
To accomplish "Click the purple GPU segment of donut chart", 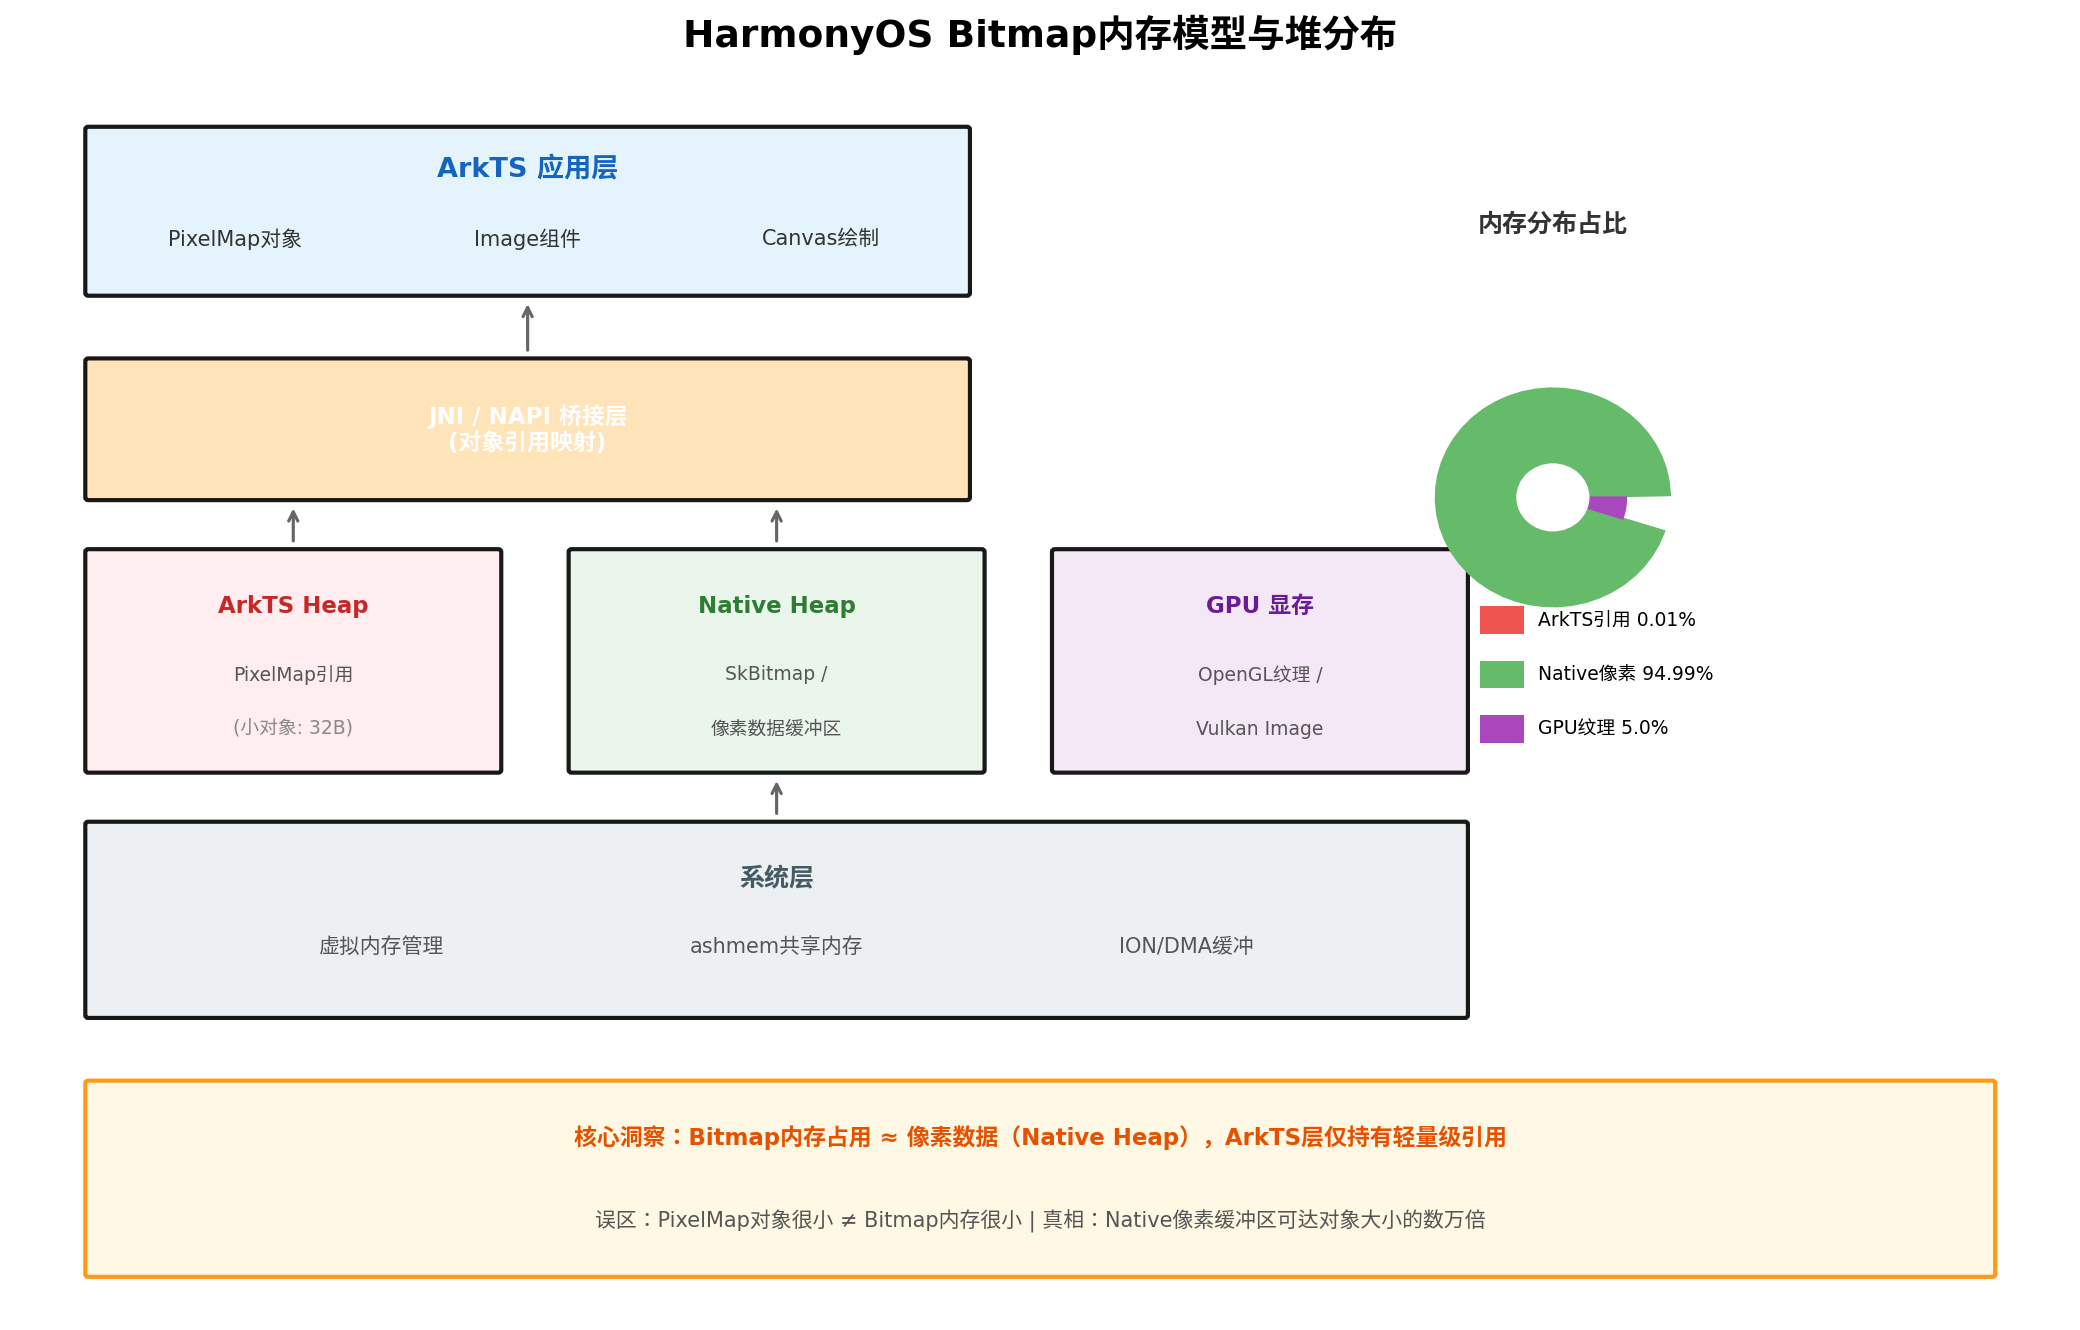I will pyautogui.click(x=1608, y=506).
